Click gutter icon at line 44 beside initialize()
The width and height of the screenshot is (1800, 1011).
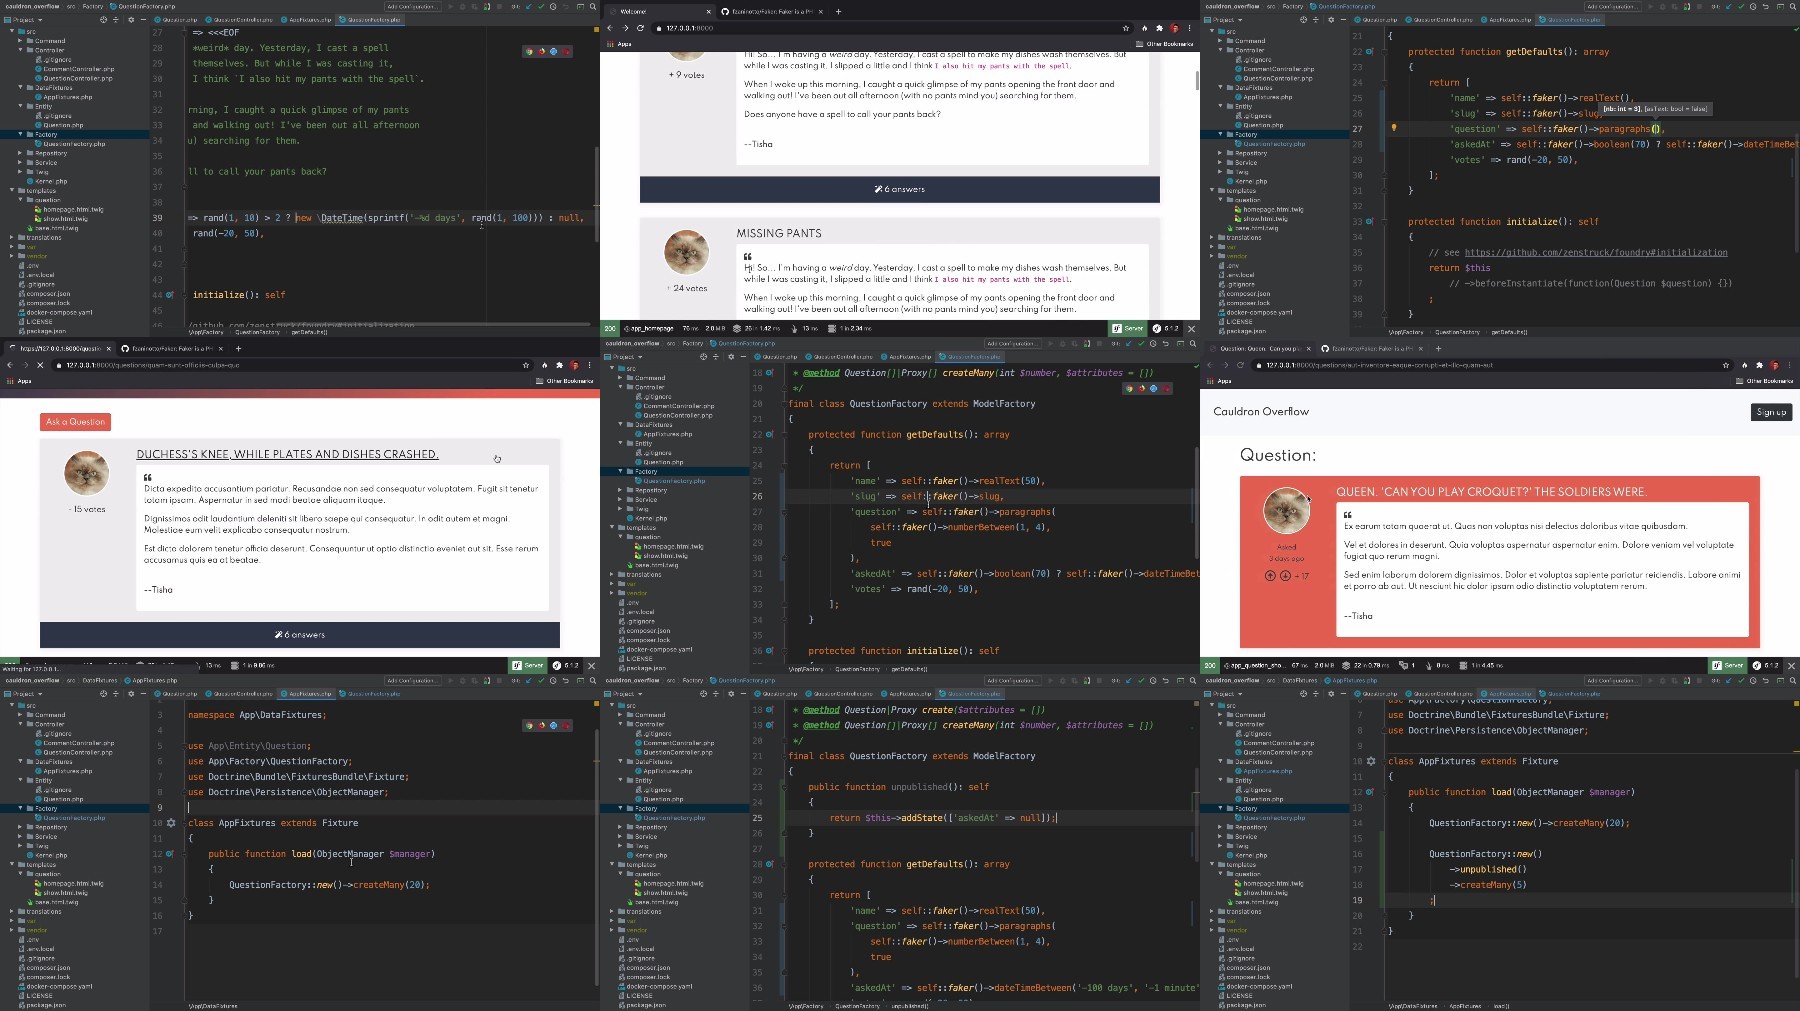coord(170,295)
